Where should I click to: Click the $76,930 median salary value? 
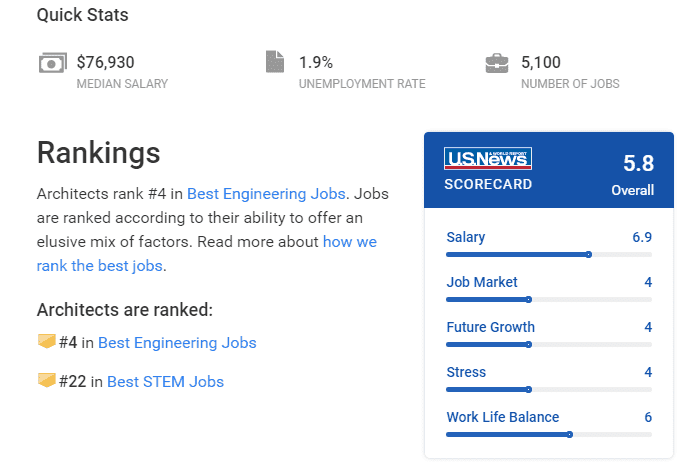pyautogui.click(x=105, y=62)
